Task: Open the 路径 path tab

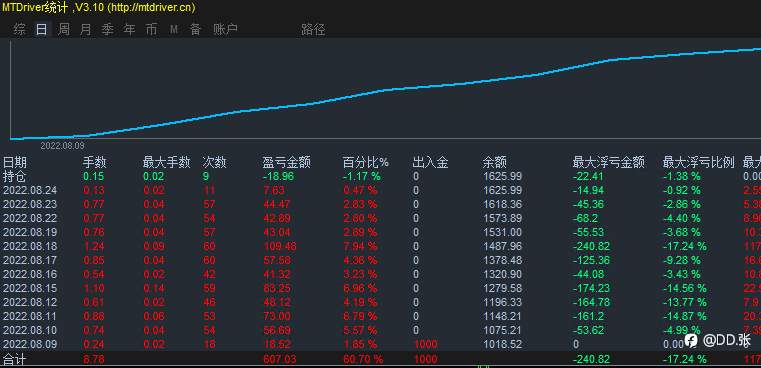Action: [313, 30]
